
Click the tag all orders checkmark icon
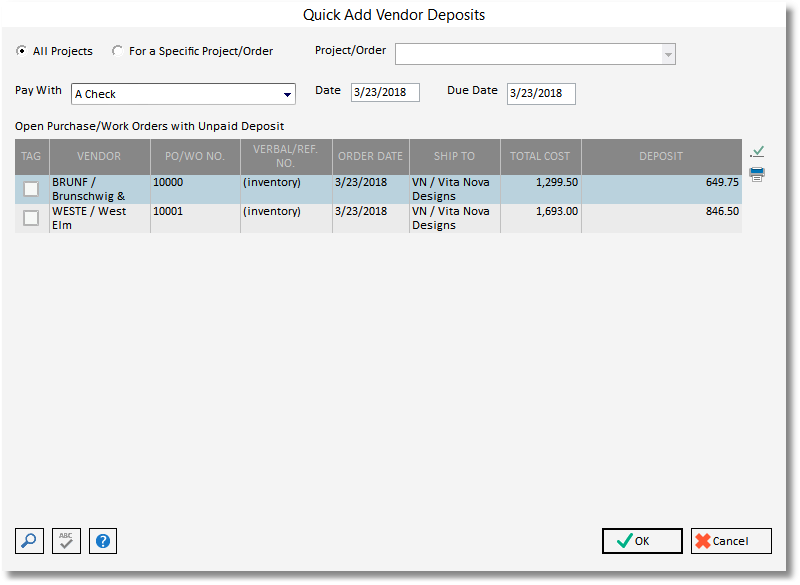[x=757, y=151]
